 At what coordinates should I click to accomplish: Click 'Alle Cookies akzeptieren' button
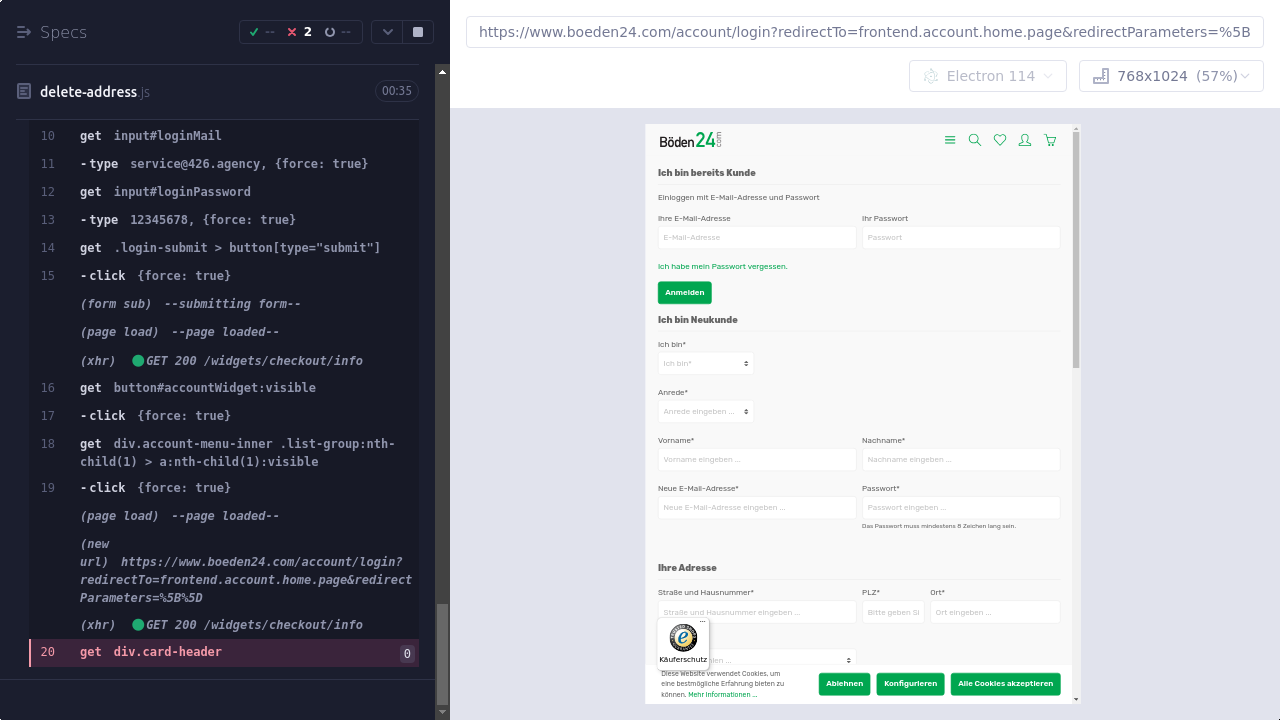(x=1005, y=684)
